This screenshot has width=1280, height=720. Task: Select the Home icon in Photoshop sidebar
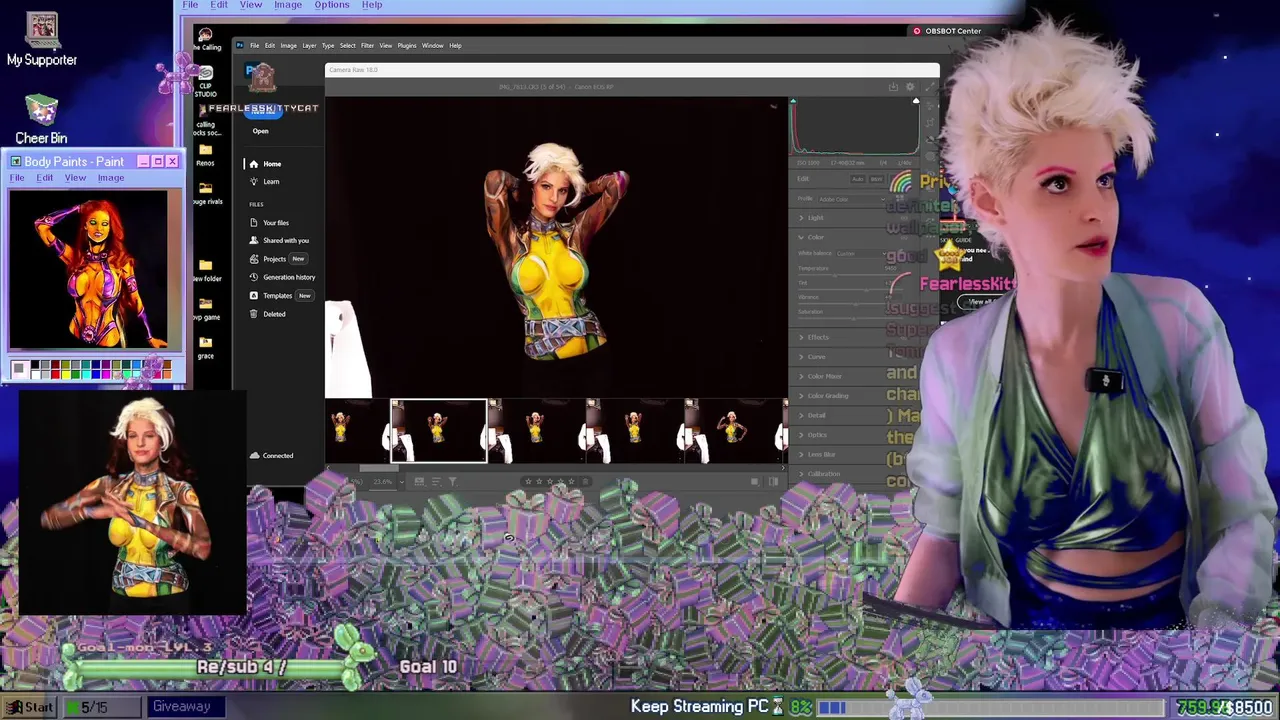point(254,164)
